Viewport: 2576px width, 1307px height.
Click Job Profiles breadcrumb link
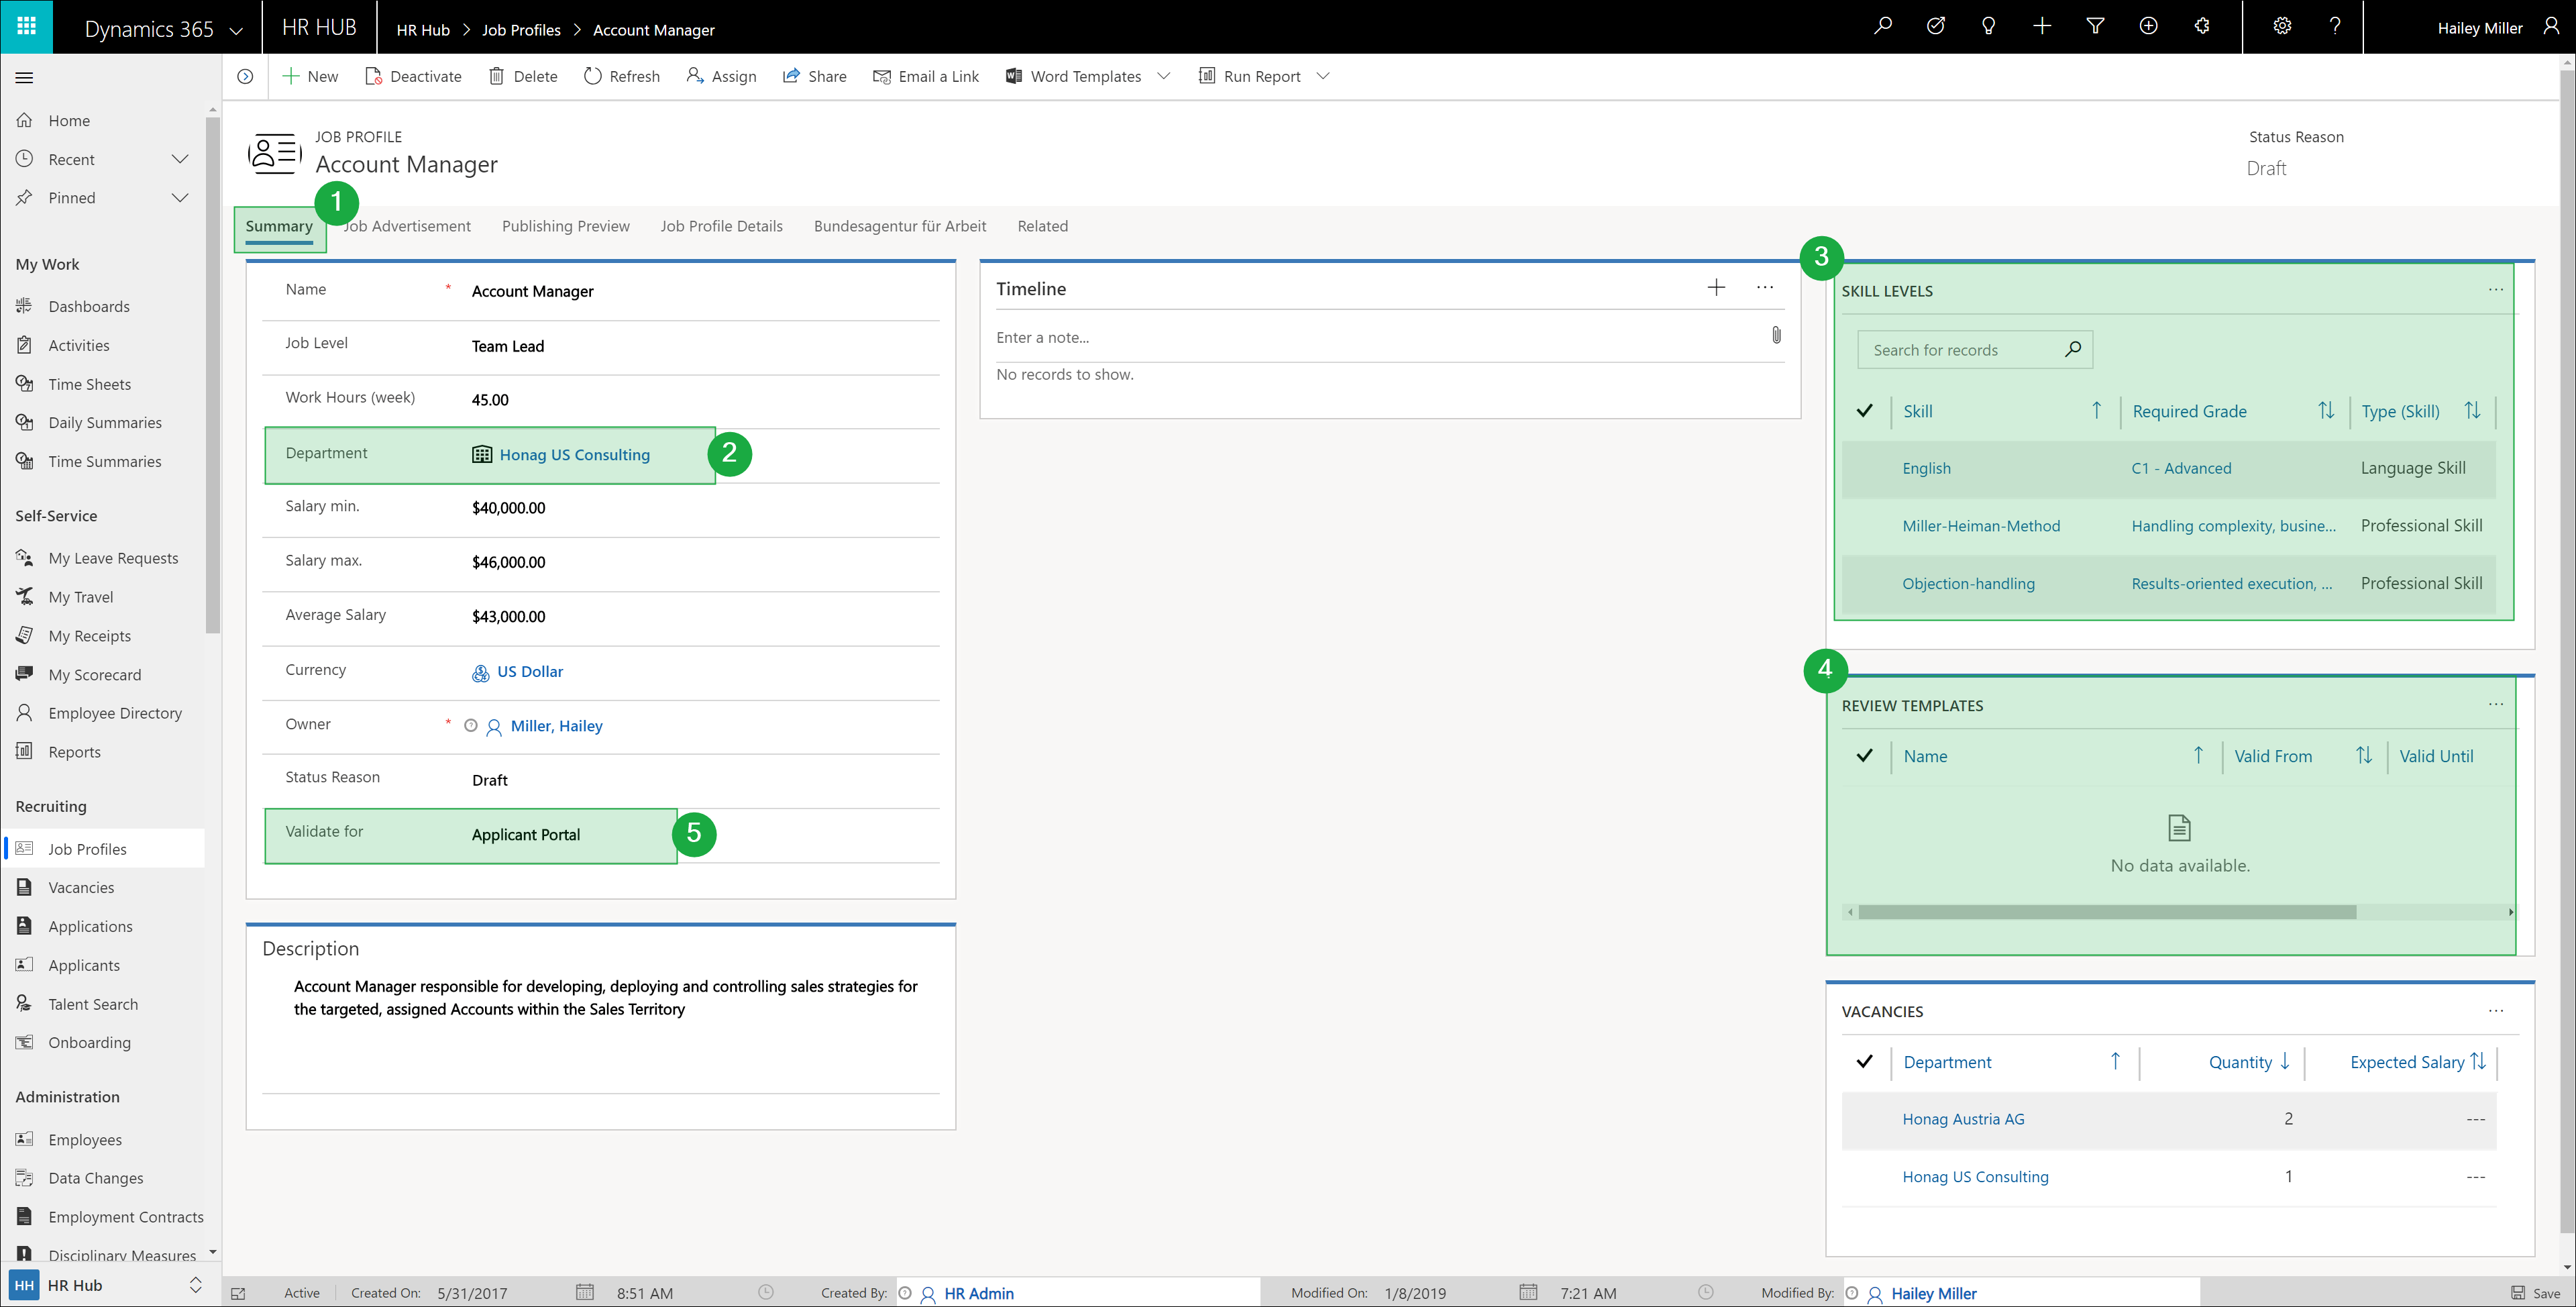click(521, 30)
